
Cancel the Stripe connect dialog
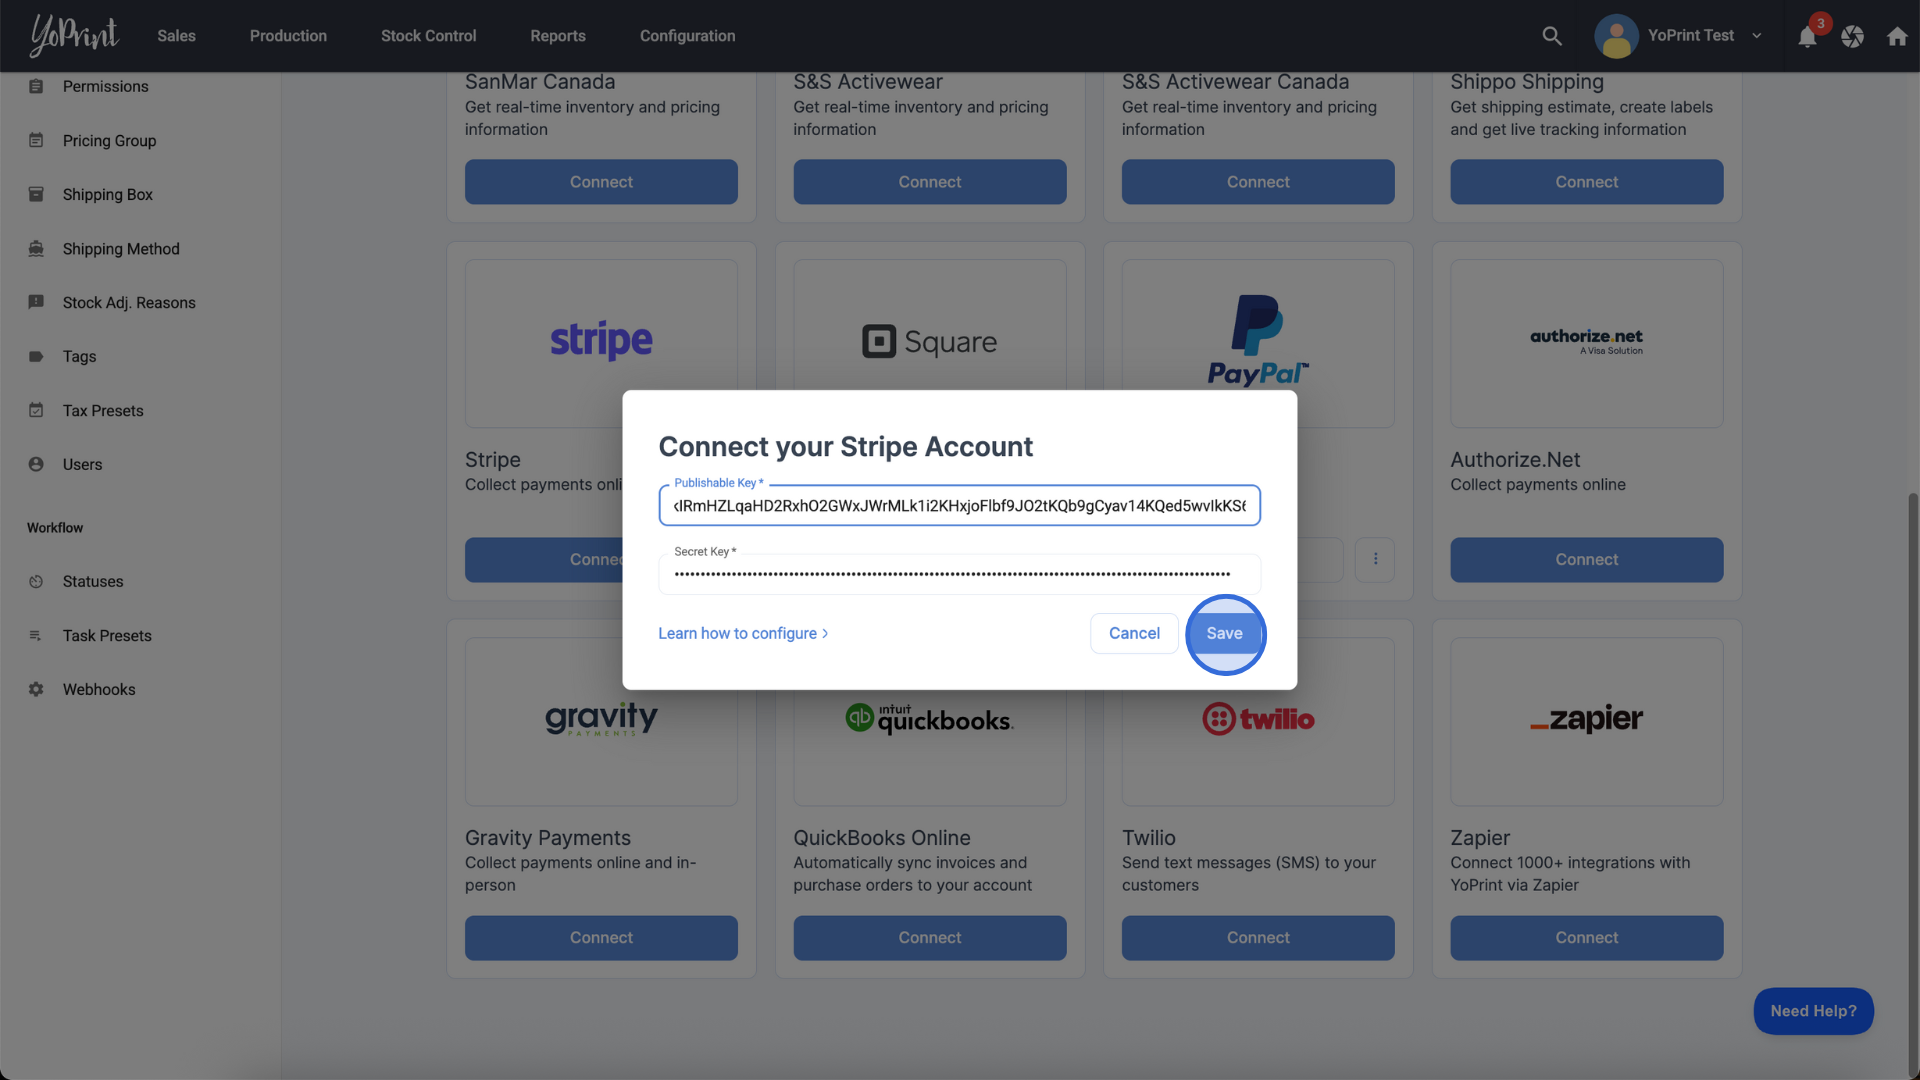click(1134, 633)
